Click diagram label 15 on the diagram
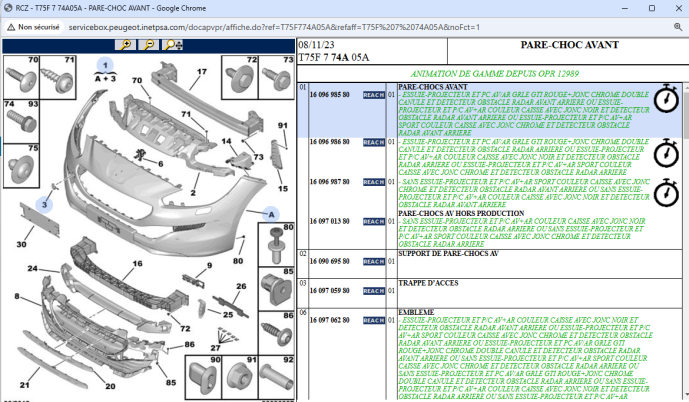Viewport: 689px width, 402px height. coord(283,188)
